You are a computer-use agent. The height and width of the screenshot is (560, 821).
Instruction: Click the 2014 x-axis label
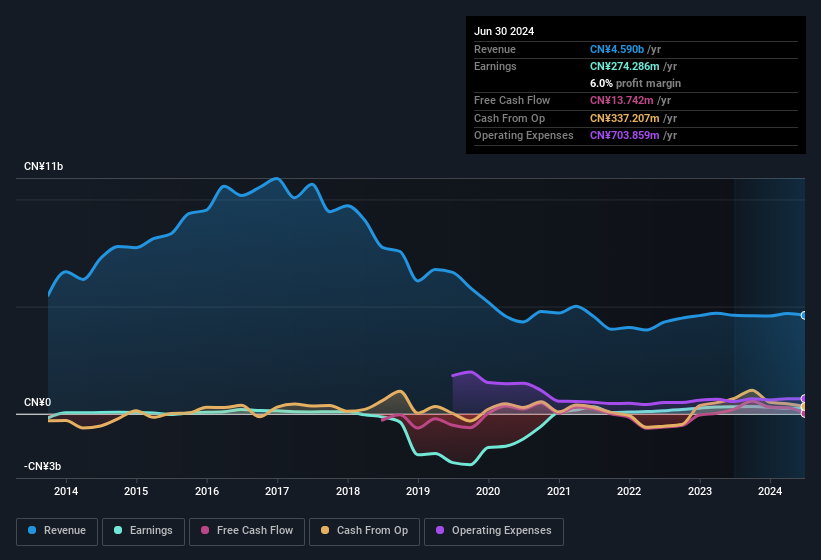pyautogui.click(x=66, y=491)
